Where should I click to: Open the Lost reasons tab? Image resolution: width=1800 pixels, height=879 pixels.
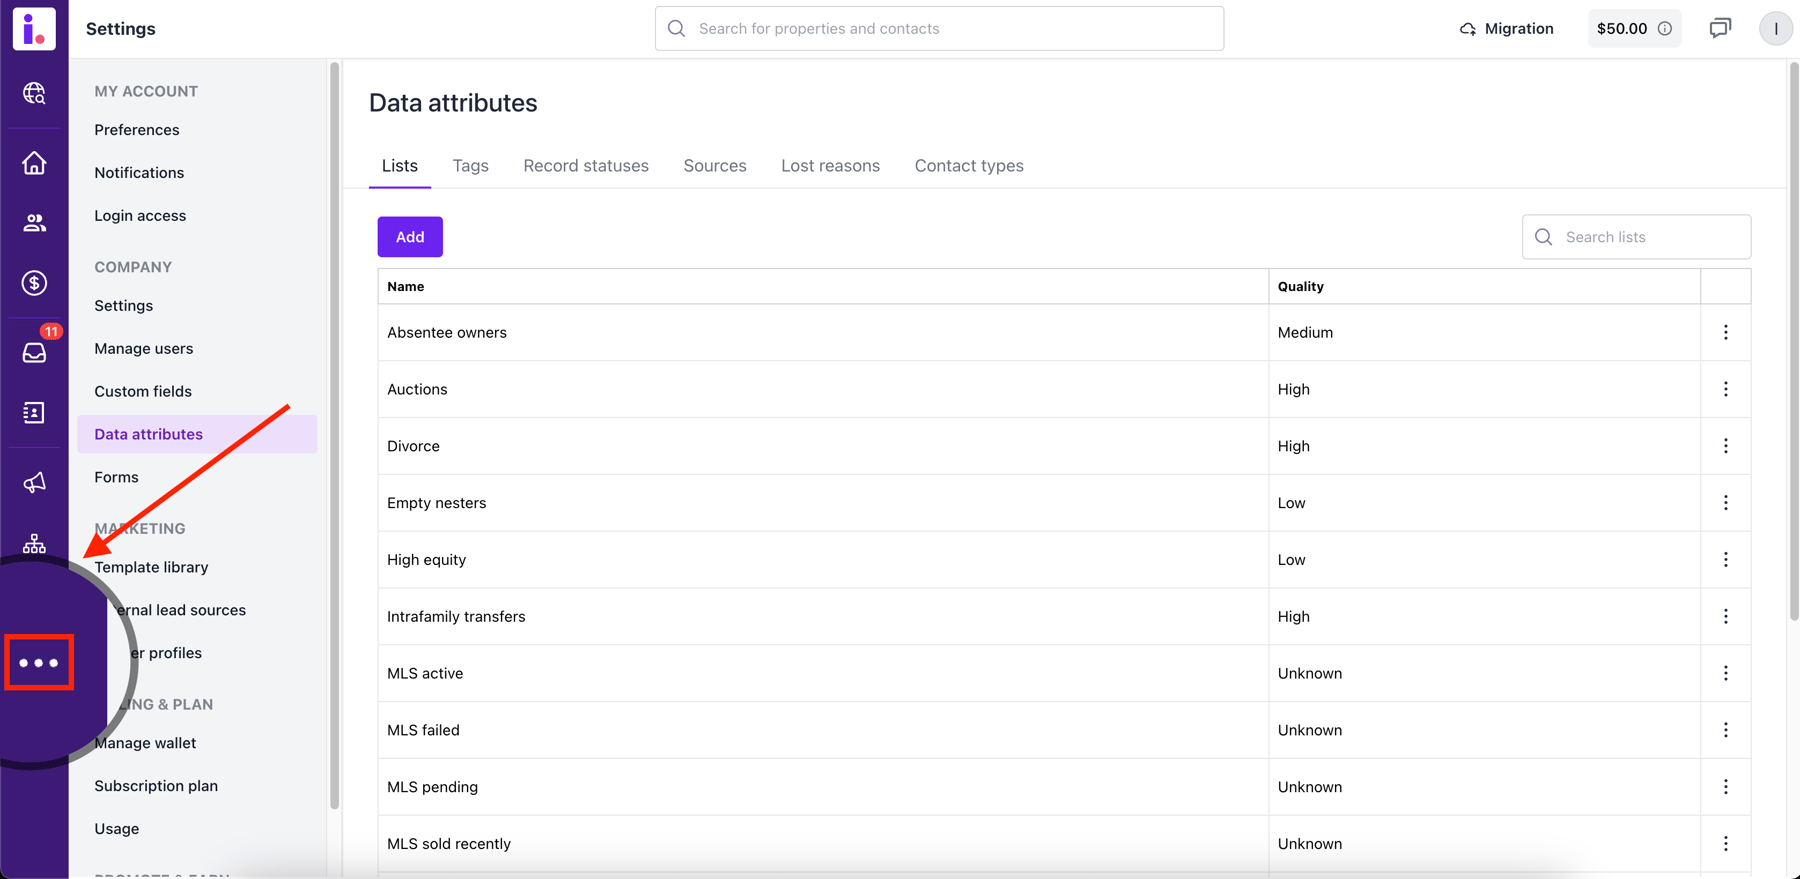[830, 166]
